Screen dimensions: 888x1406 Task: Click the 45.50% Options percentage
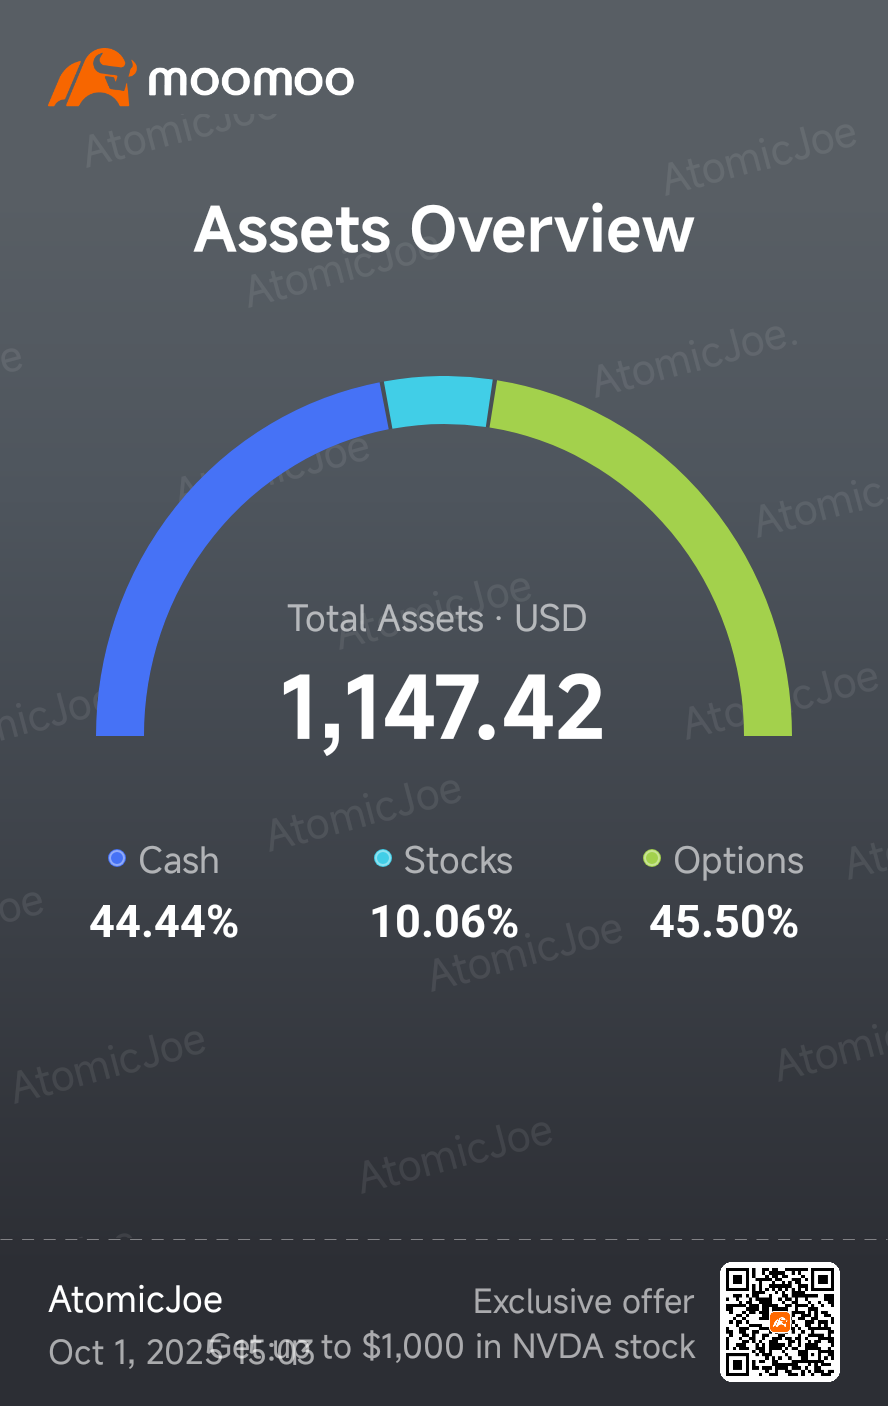coord(724,922)
